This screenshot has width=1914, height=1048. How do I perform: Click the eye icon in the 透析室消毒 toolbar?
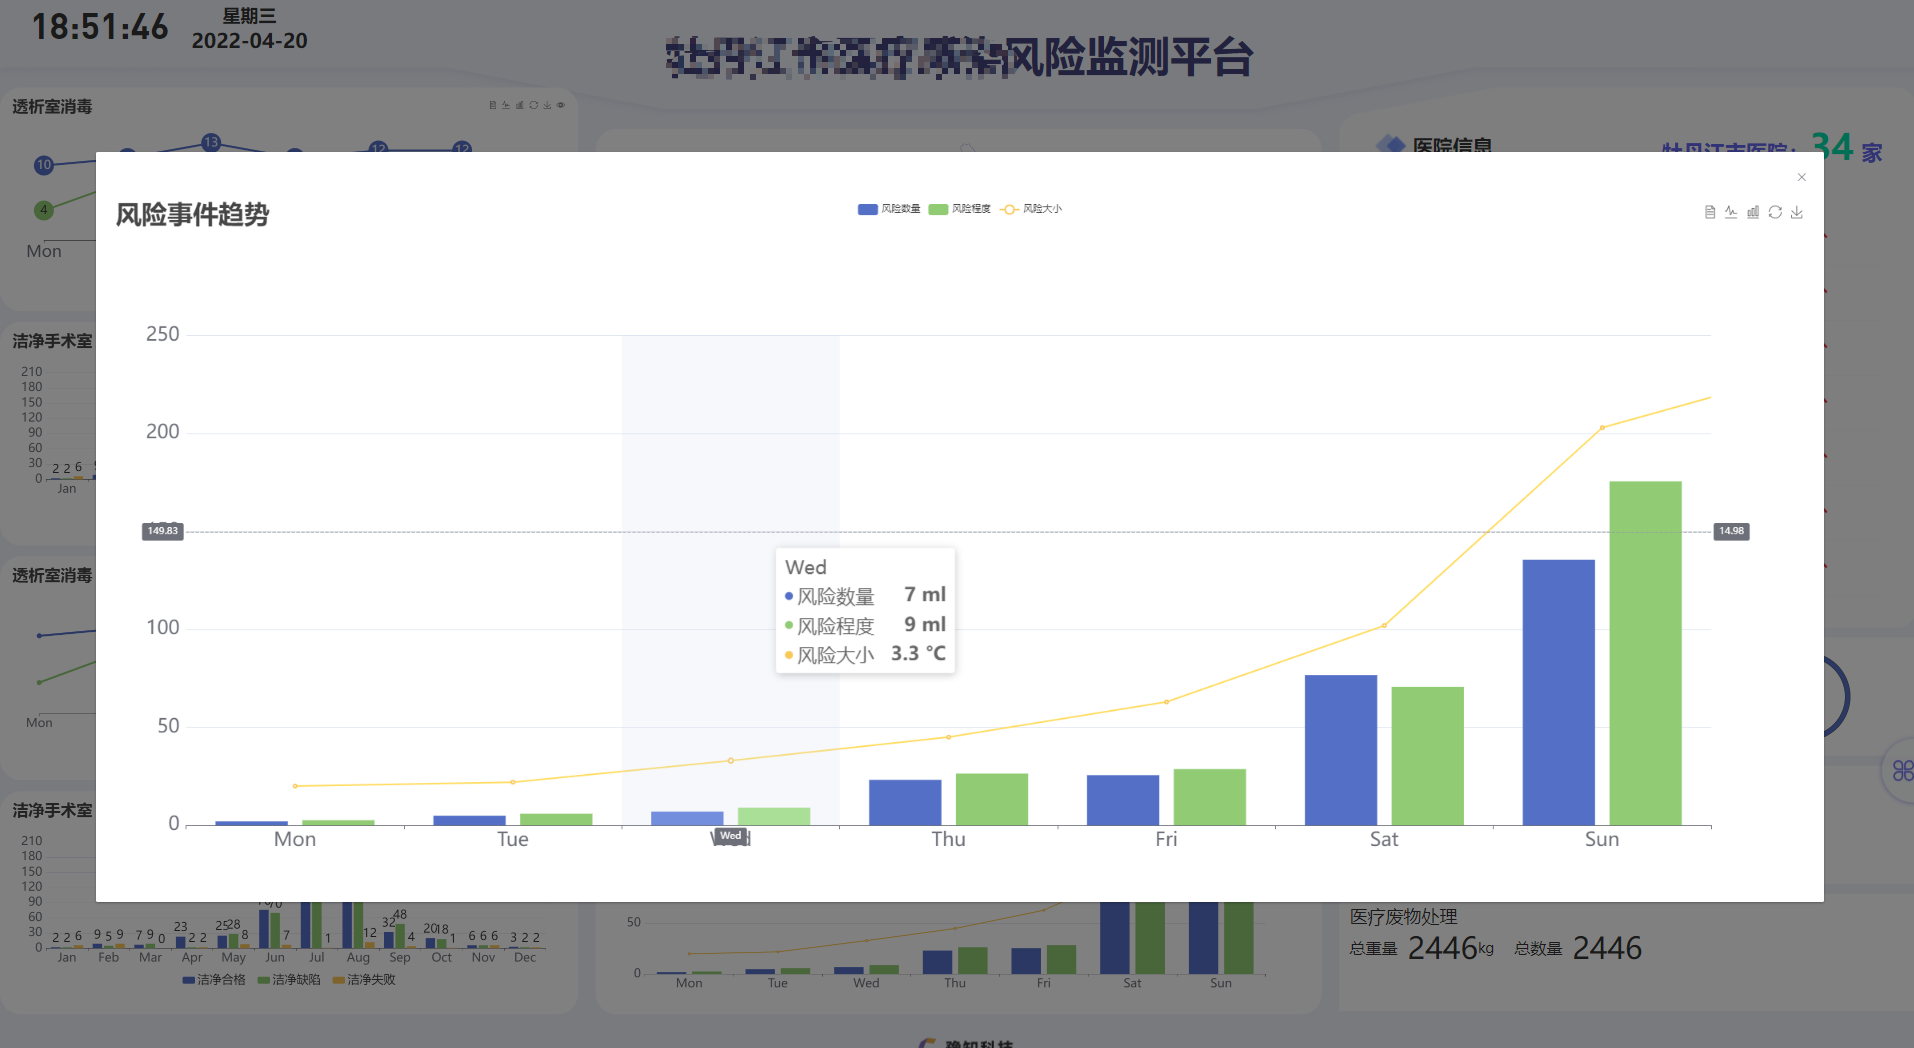[x=561, y=105]
